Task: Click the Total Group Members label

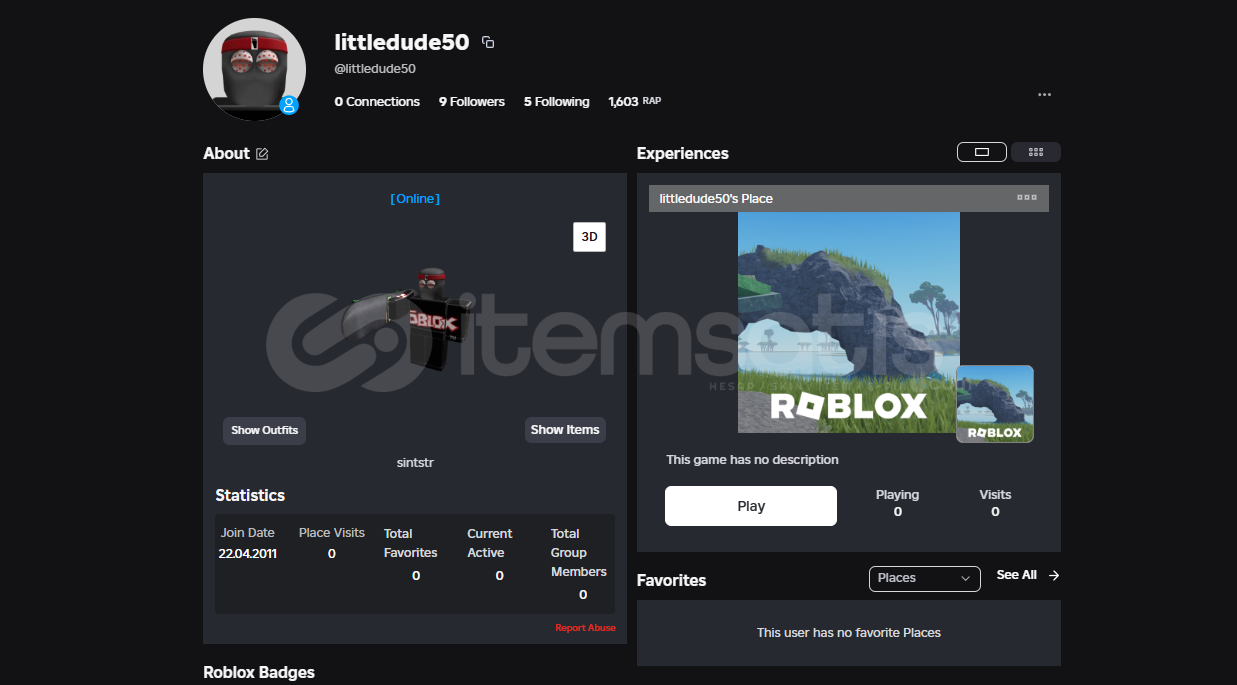Action: coord(579,553)
